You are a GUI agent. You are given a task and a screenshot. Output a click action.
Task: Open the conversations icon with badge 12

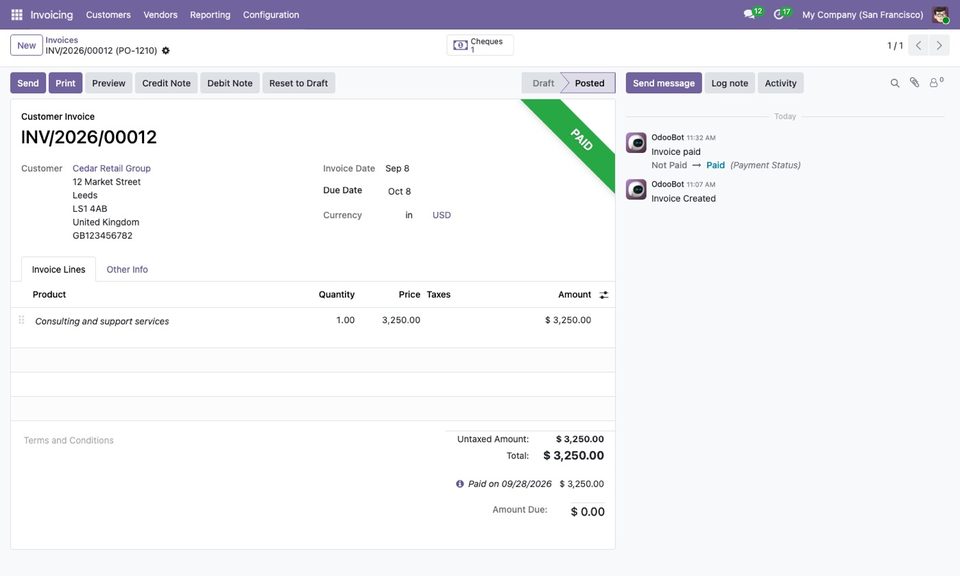752,13
